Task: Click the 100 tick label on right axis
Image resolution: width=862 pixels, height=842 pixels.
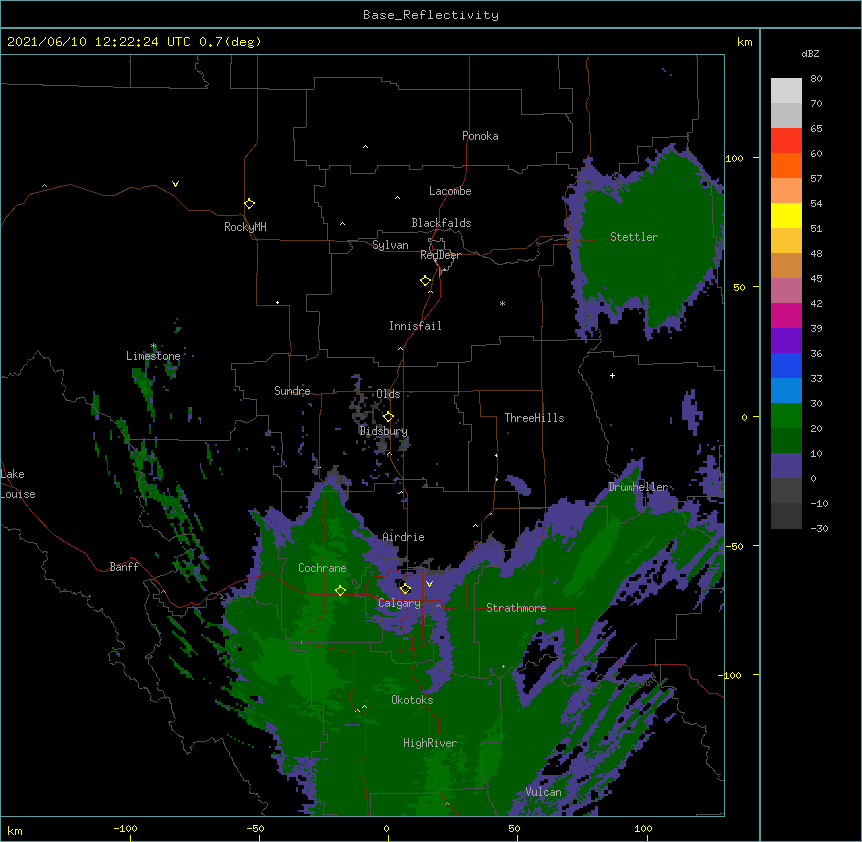Action: pyautogui.click(x=734, y=158)
